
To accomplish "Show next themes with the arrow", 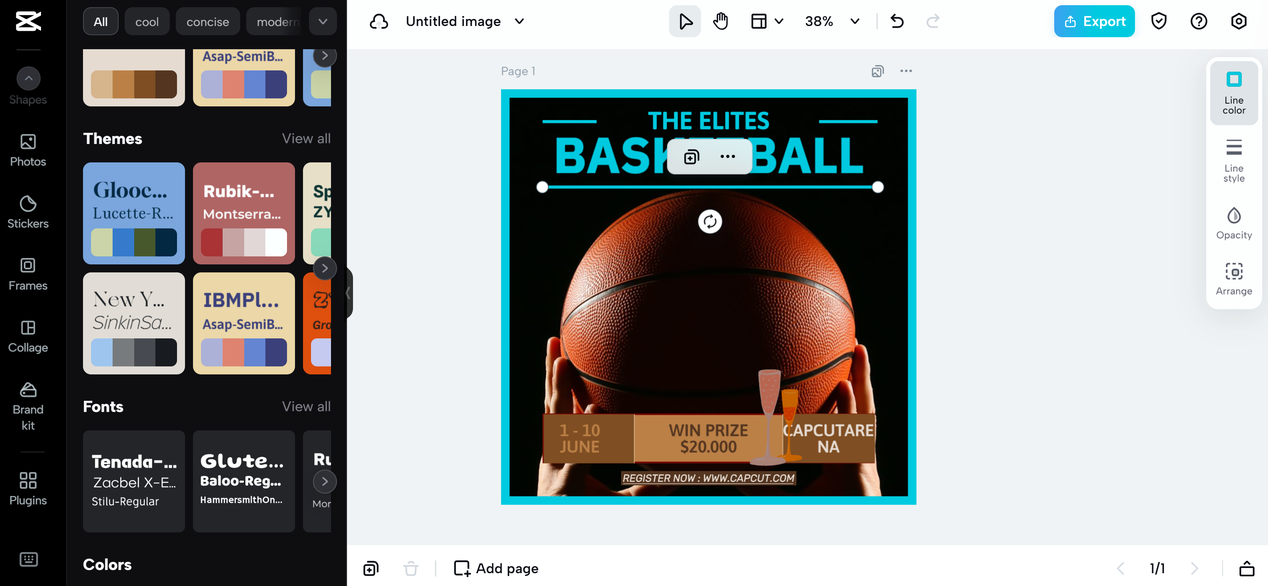I will [324, 268].
